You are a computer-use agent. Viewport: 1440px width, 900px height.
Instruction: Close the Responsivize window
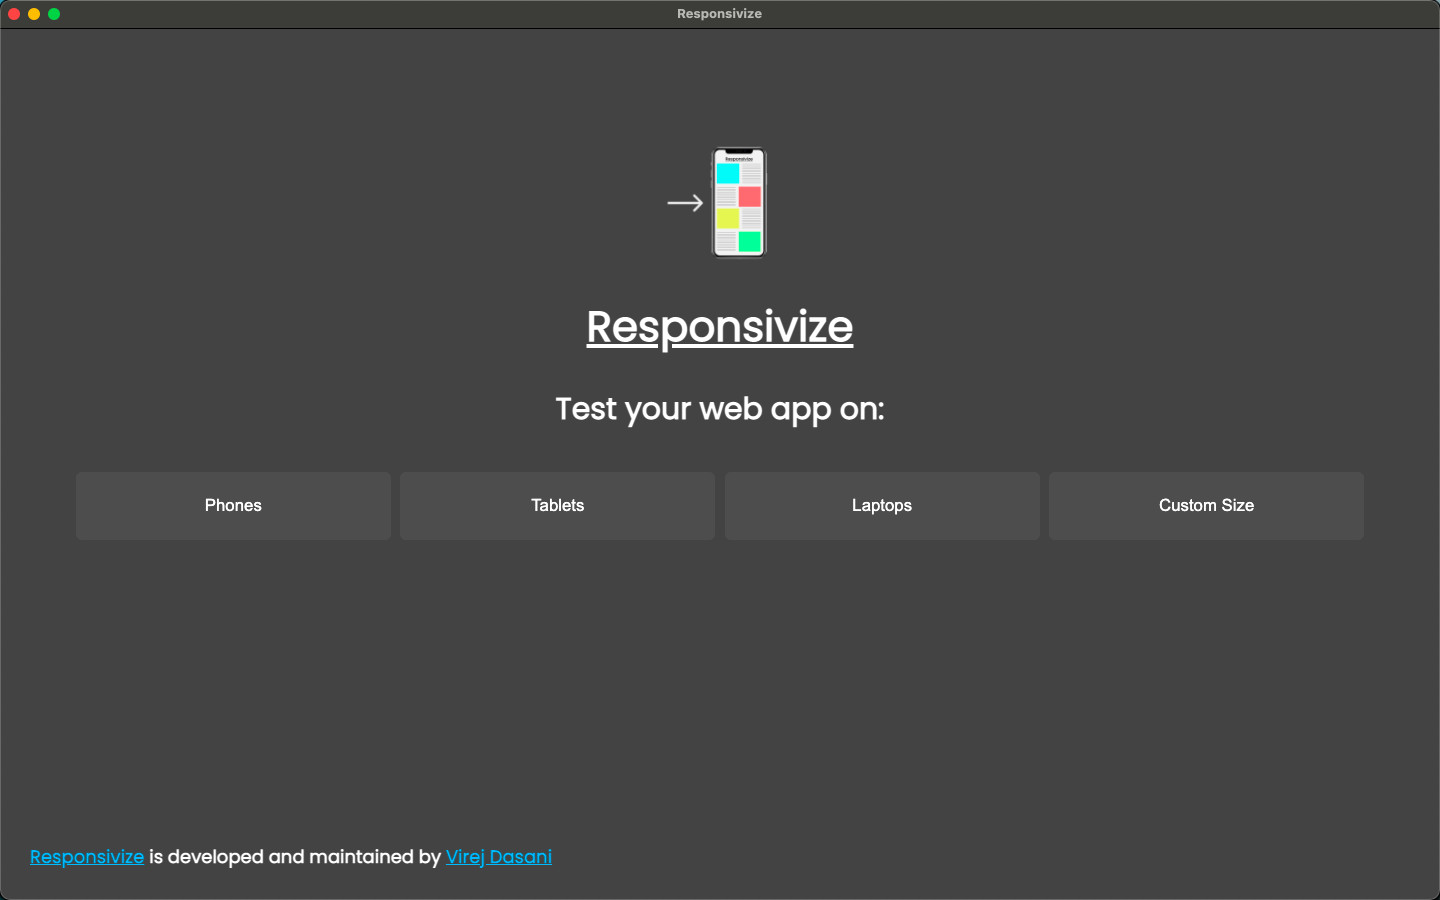click(x=14, y=14)
